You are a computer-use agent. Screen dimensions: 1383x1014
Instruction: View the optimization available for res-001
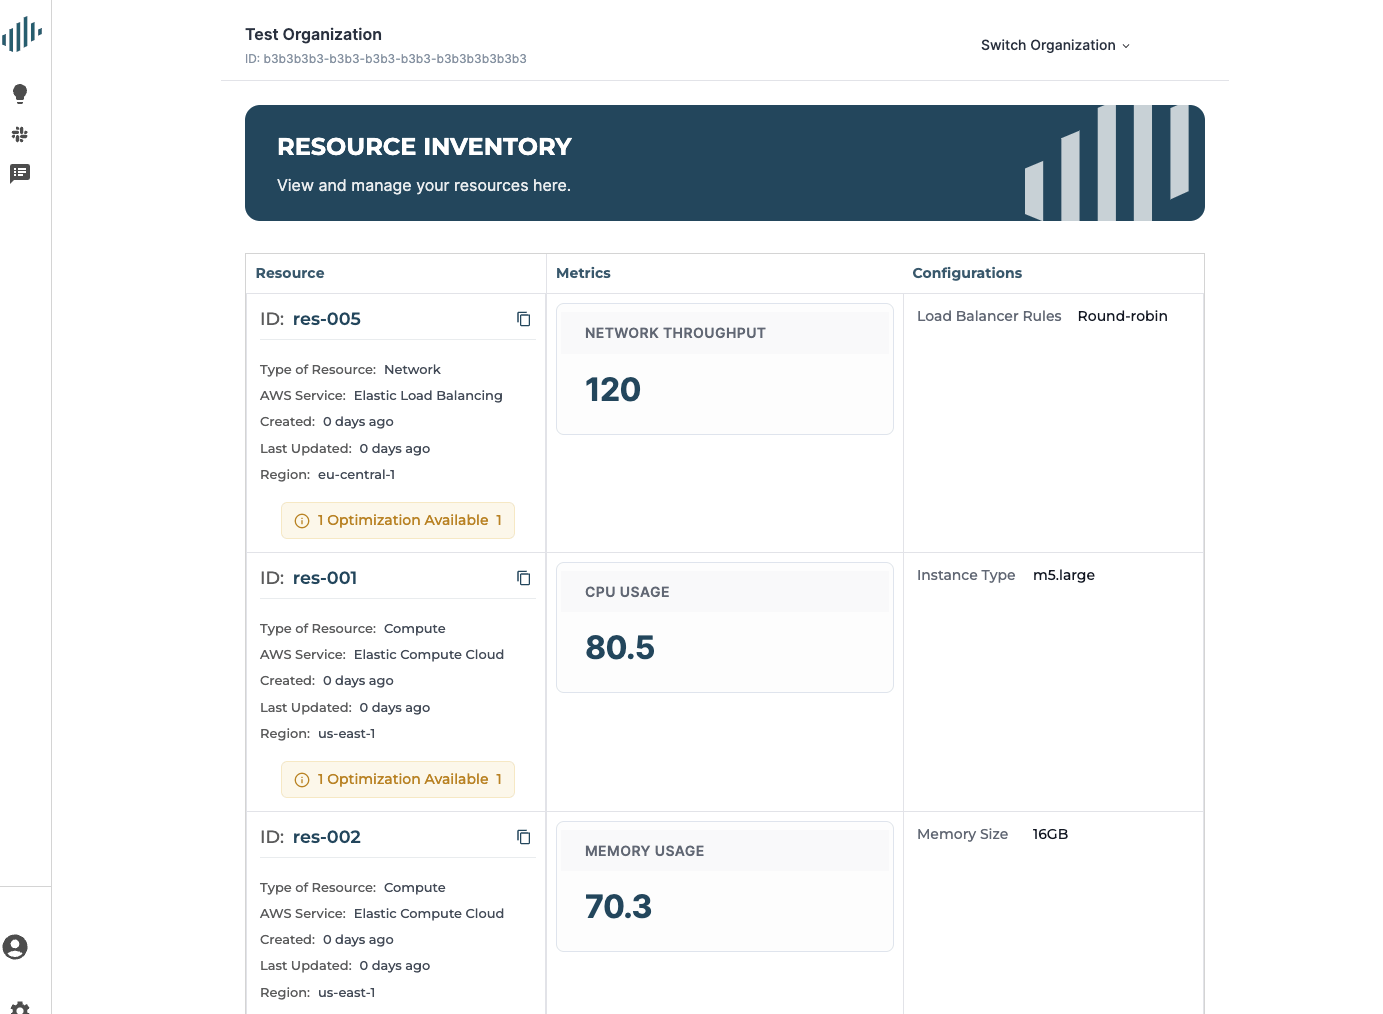coord(398,779)
